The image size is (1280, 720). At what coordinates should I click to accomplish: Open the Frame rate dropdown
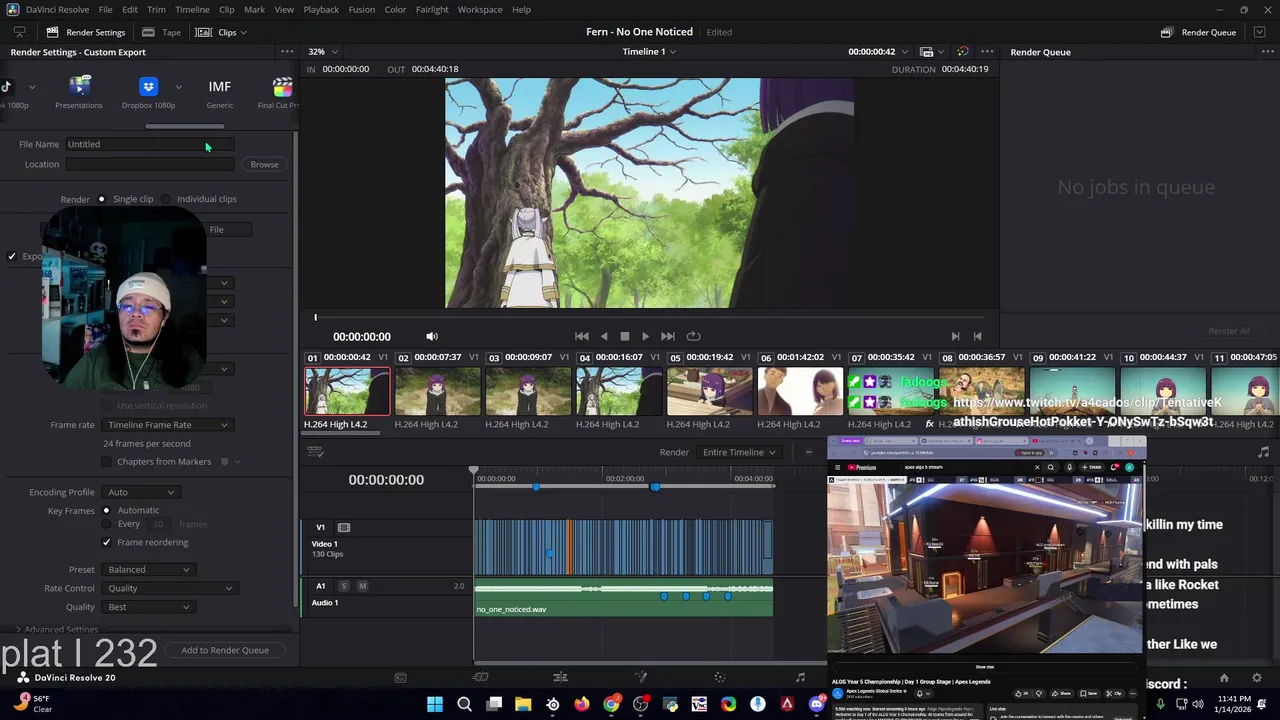click(x=167, y=425)
